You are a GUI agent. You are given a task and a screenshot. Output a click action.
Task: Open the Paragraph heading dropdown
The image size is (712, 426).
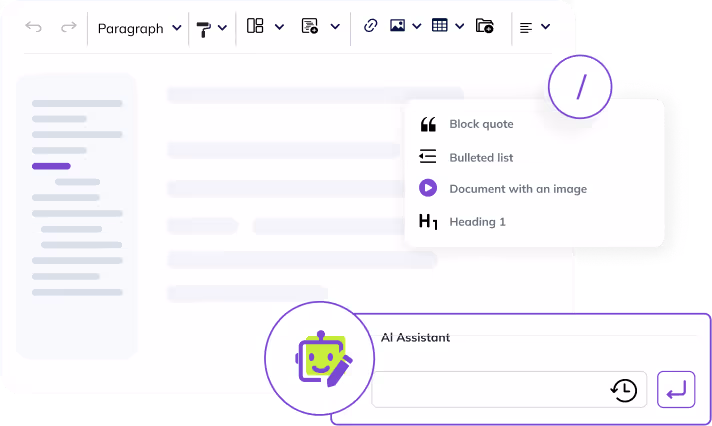(x=139, y=28)
